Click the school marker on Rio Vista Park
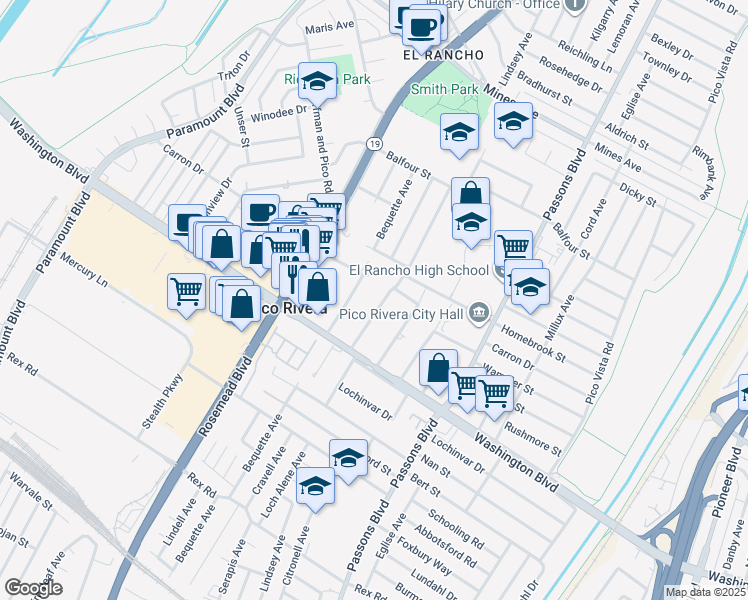 coord(317,82)
